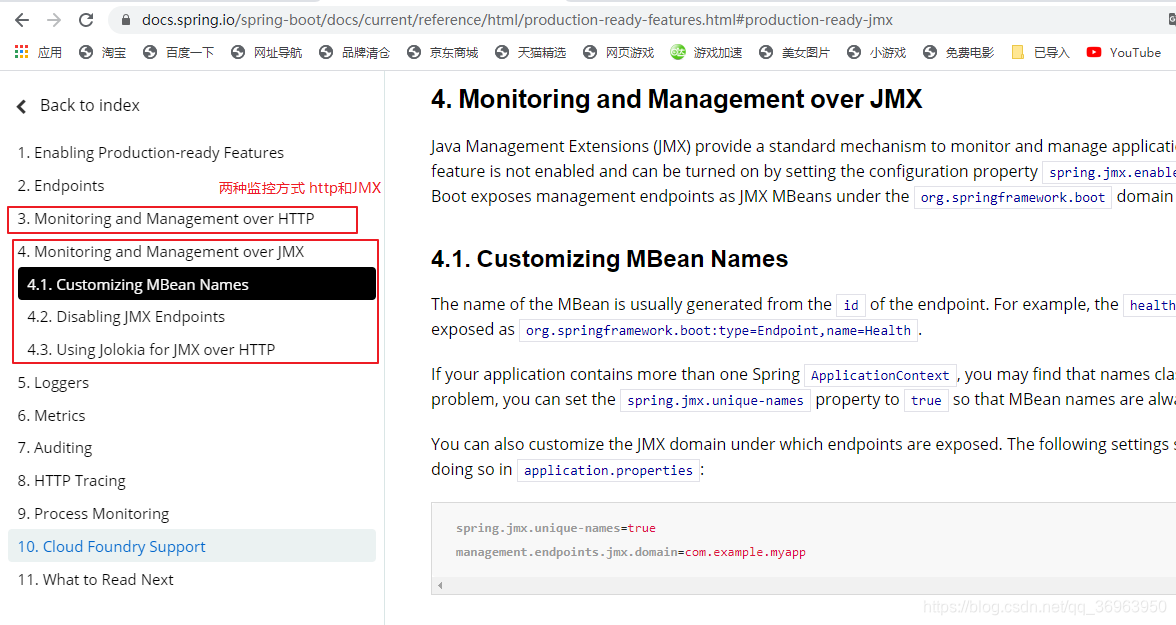Go to 3. Monitoring and Management over HTTP
The width and height of the screenshot is (1176, 625).
click(166, 219)
